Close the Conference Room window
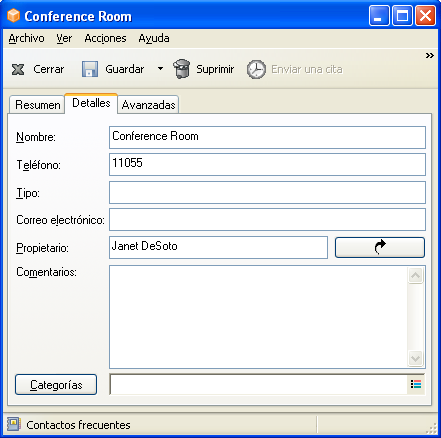The height and width of the screenshot is (438, 441). point(425,15)
